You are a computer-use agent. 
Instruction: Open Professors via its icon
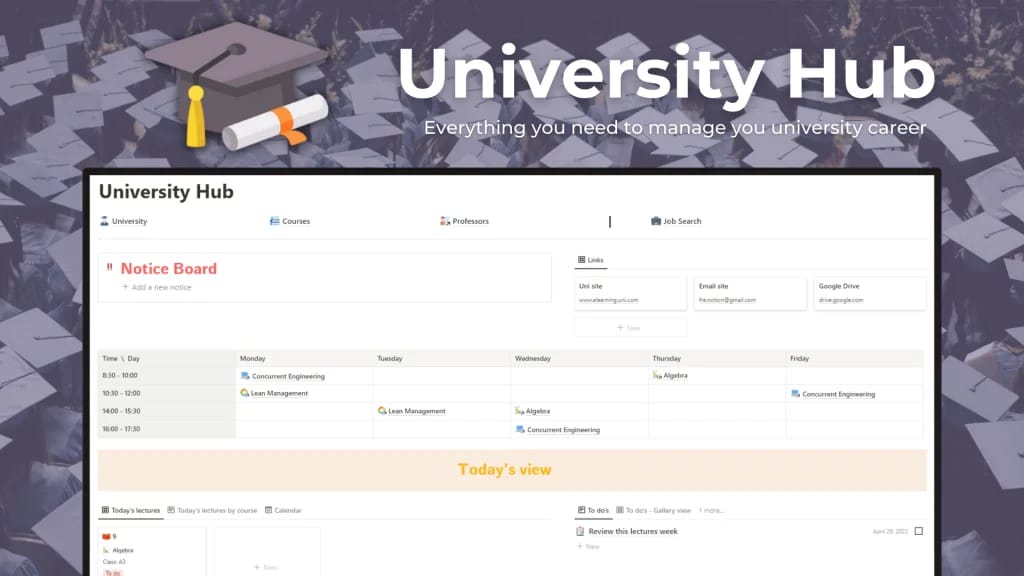coord(445,221)
